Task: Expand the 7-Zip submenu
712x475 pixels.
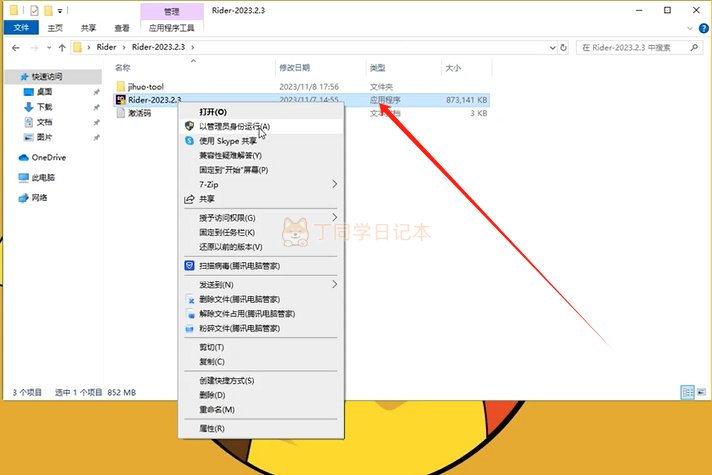Action: (261, 184)
